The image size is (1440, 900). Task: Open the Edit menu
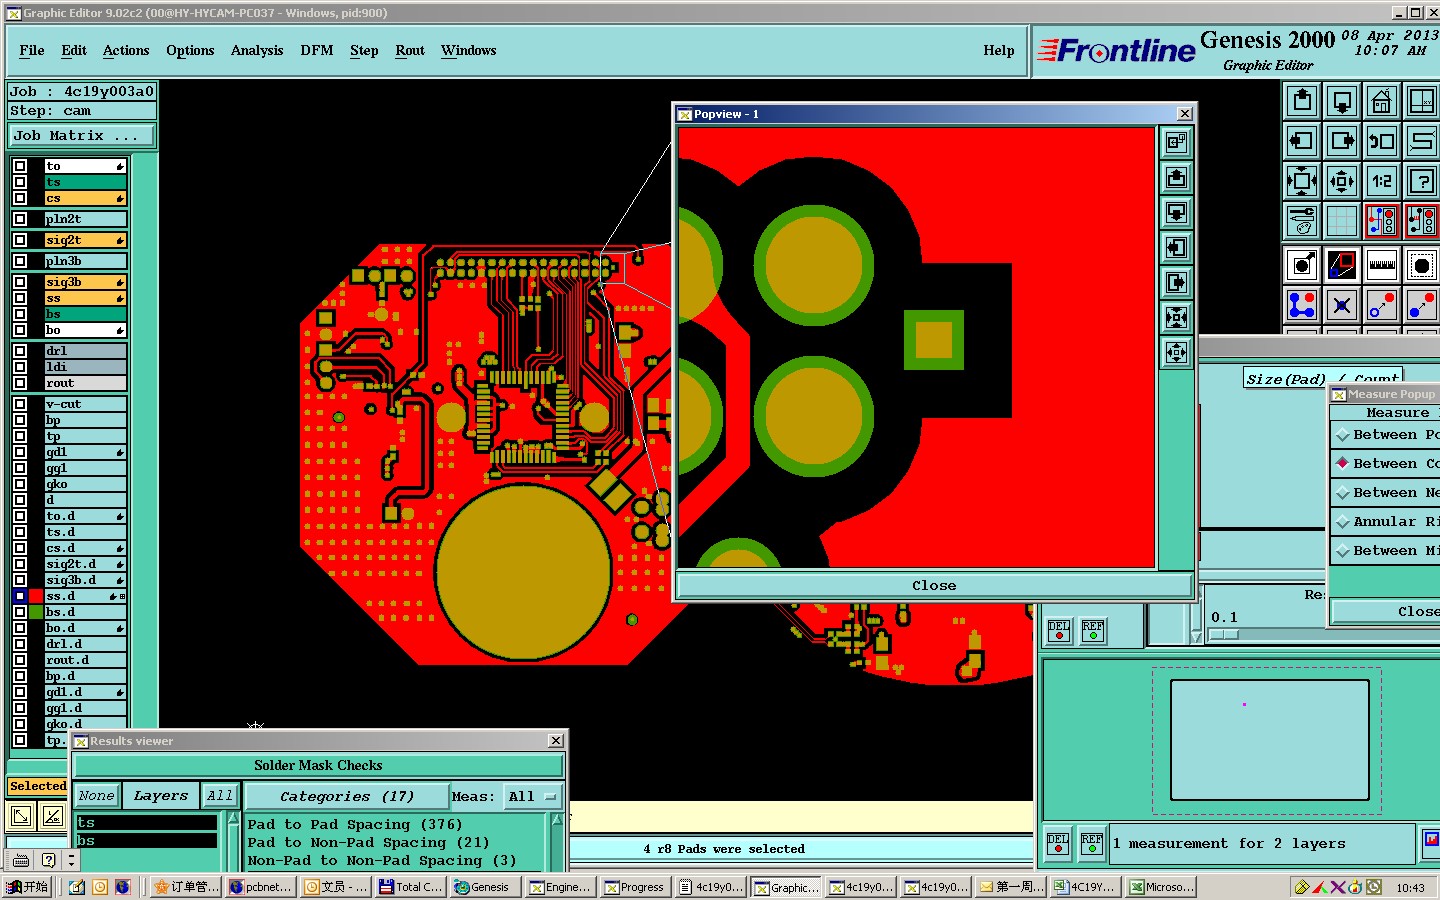pos(74,51)
